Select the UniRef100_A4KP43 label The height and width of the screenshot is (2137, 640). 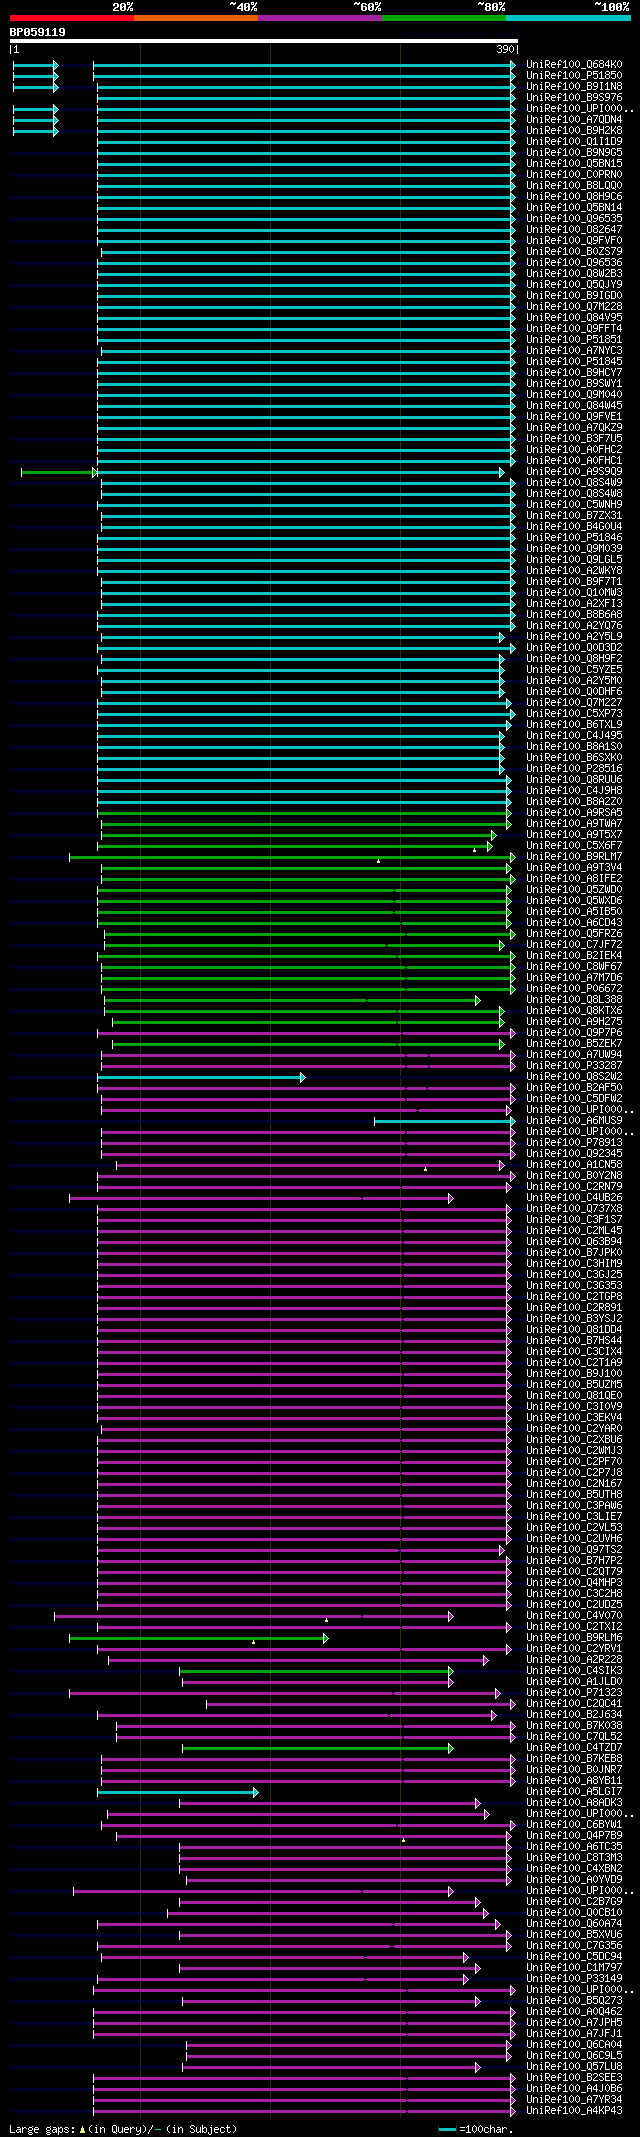click(574, 2111)
